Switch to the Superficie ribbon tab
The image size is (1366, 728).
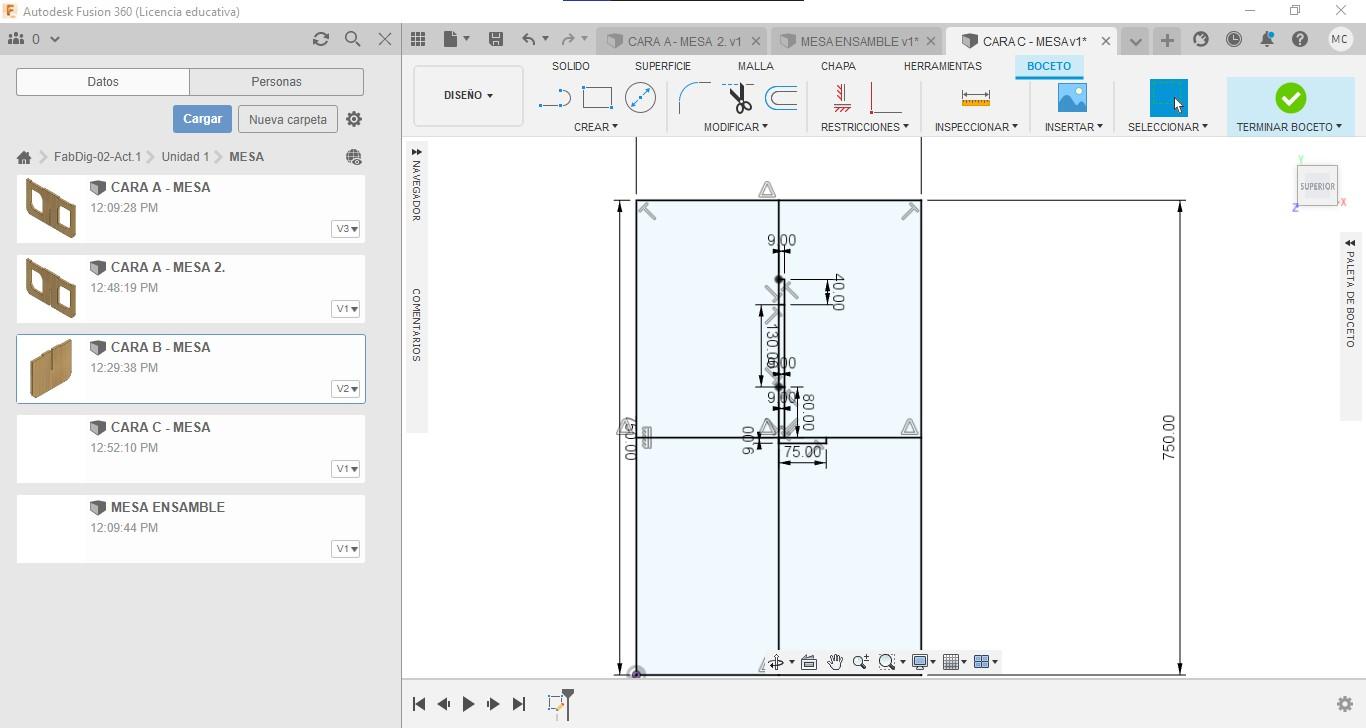click(662, 66)
